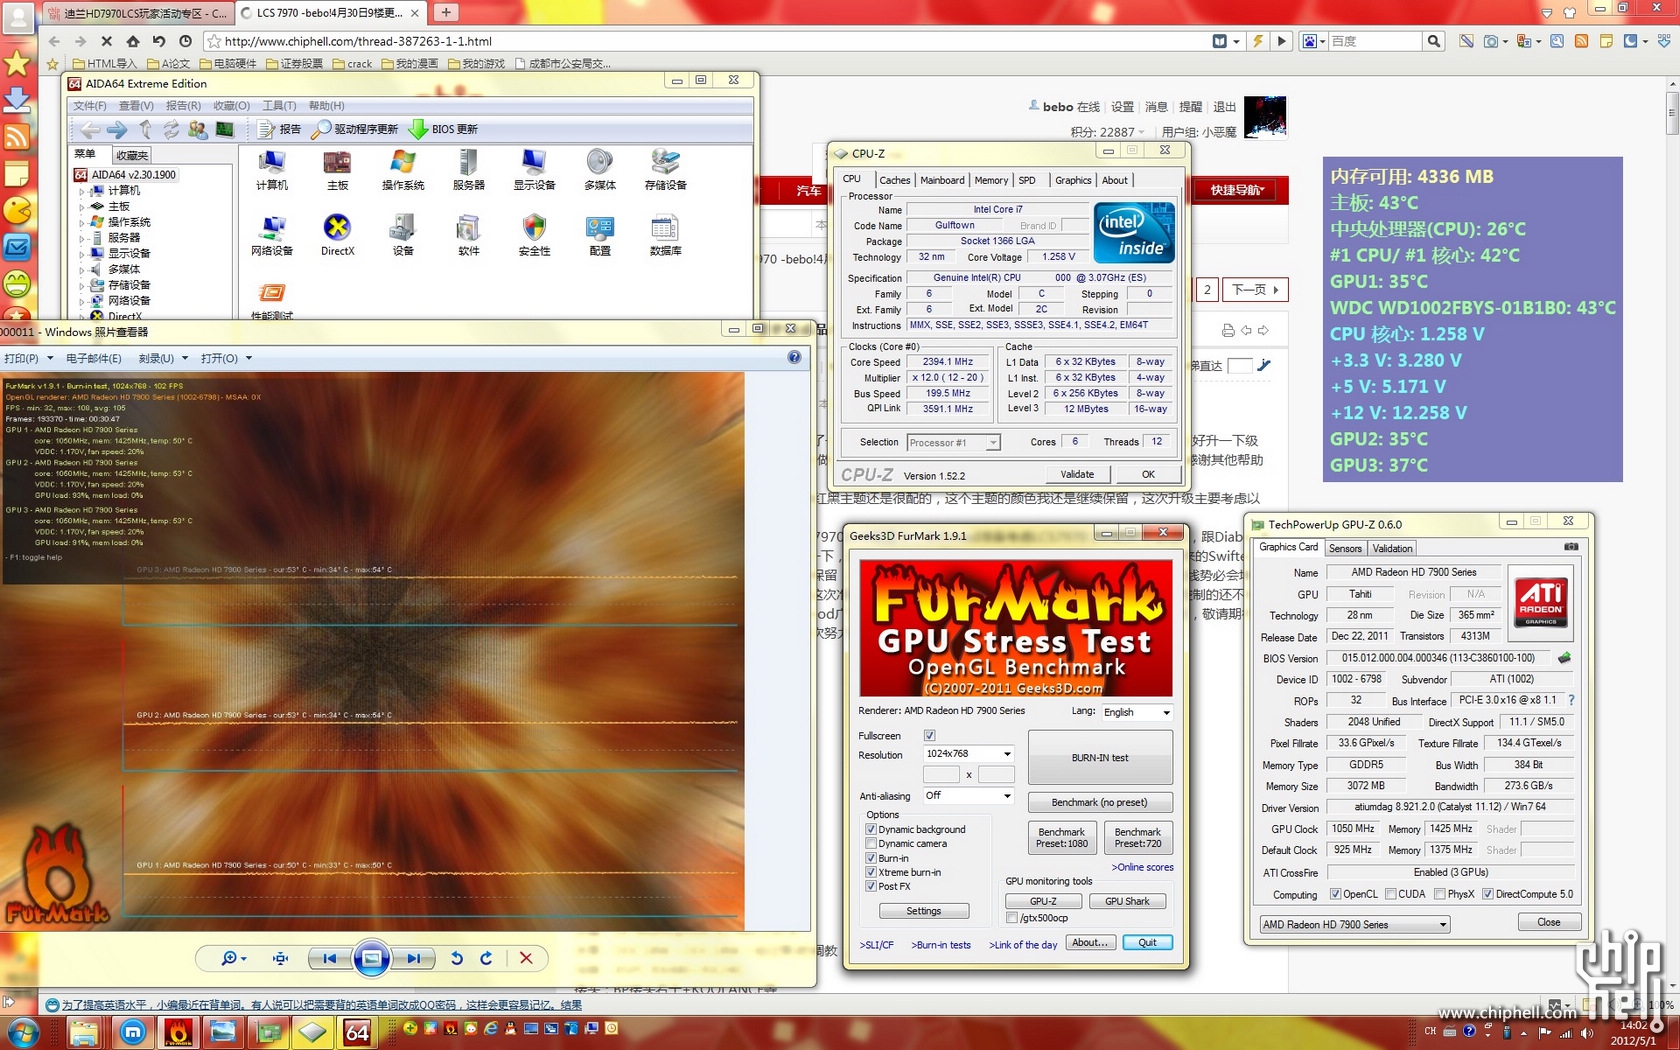Image resolution: width=1680 pixels, height=1050 pixels.
Task: Go to previous image in photo viewer
Action: pos(329,958)
